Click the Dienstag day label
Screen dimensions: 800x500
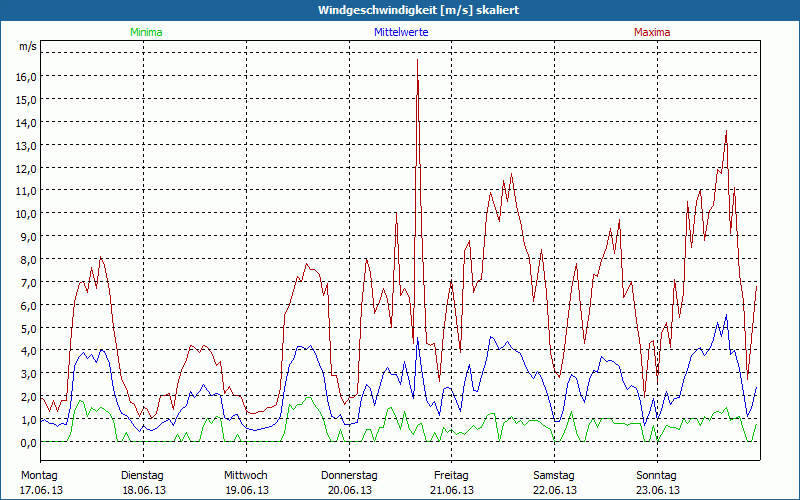pyautogui.click(x=142, y=476)
